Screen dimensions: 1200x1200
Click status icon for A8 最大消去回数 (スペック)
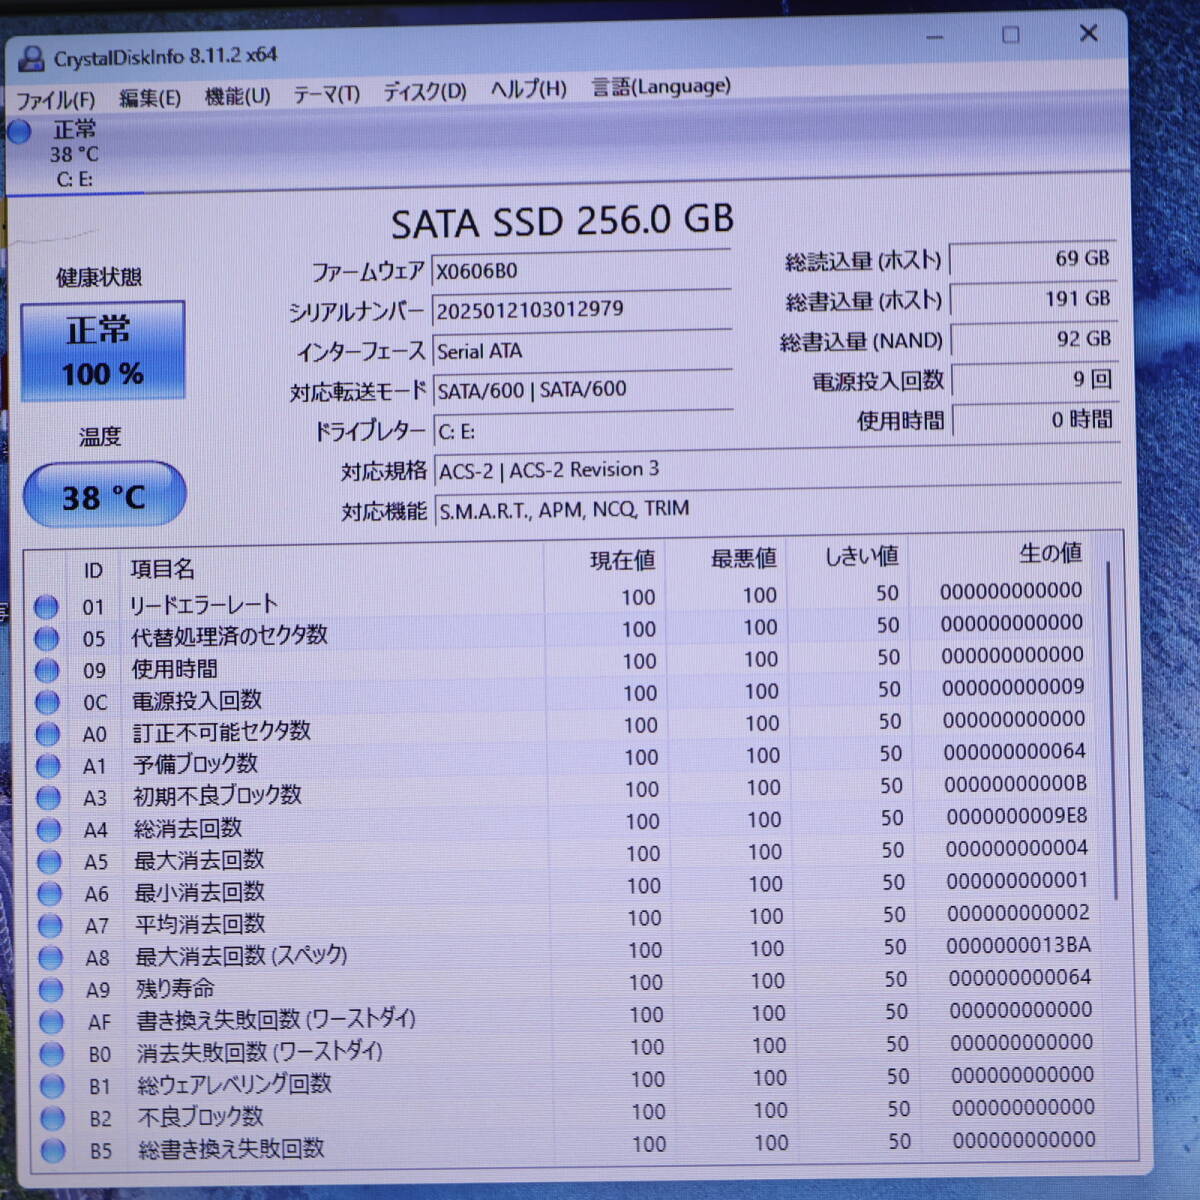click(50, 958)
